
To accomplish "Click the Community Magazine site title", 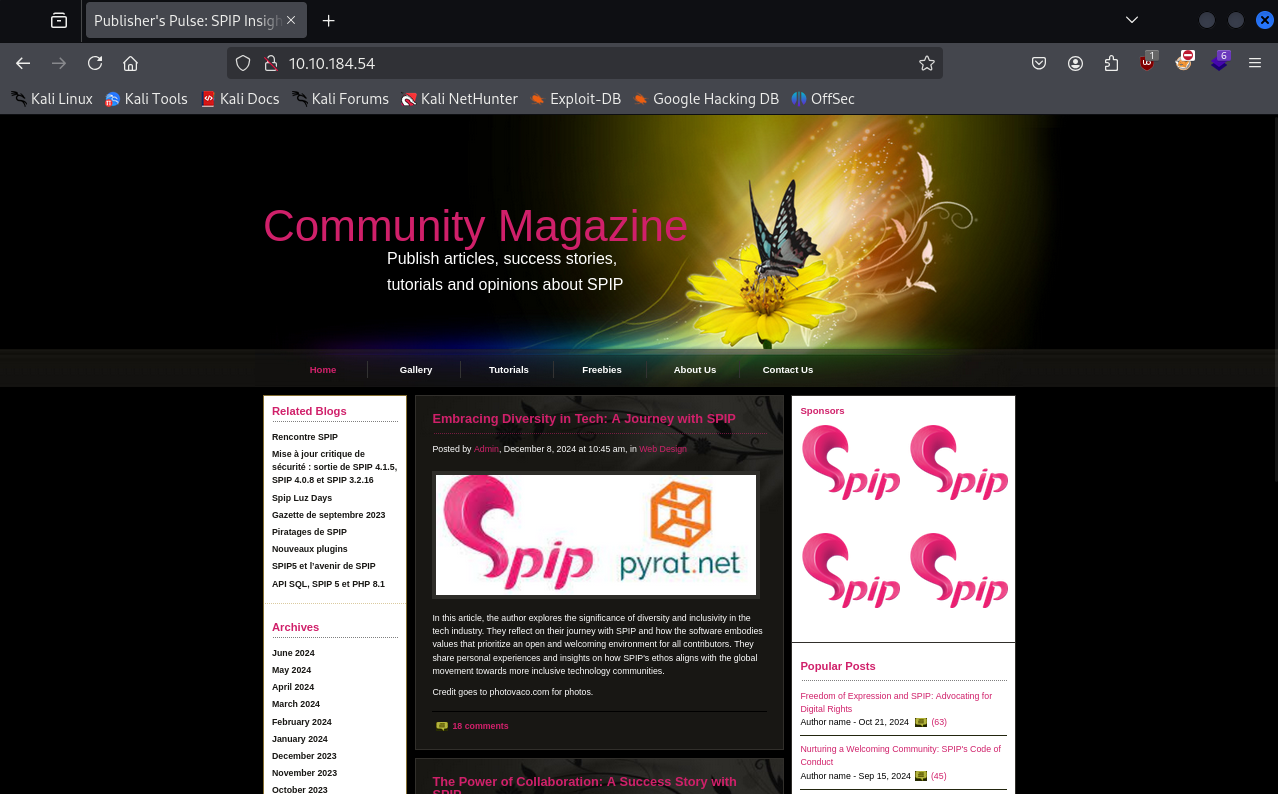I will click(475, 226).
